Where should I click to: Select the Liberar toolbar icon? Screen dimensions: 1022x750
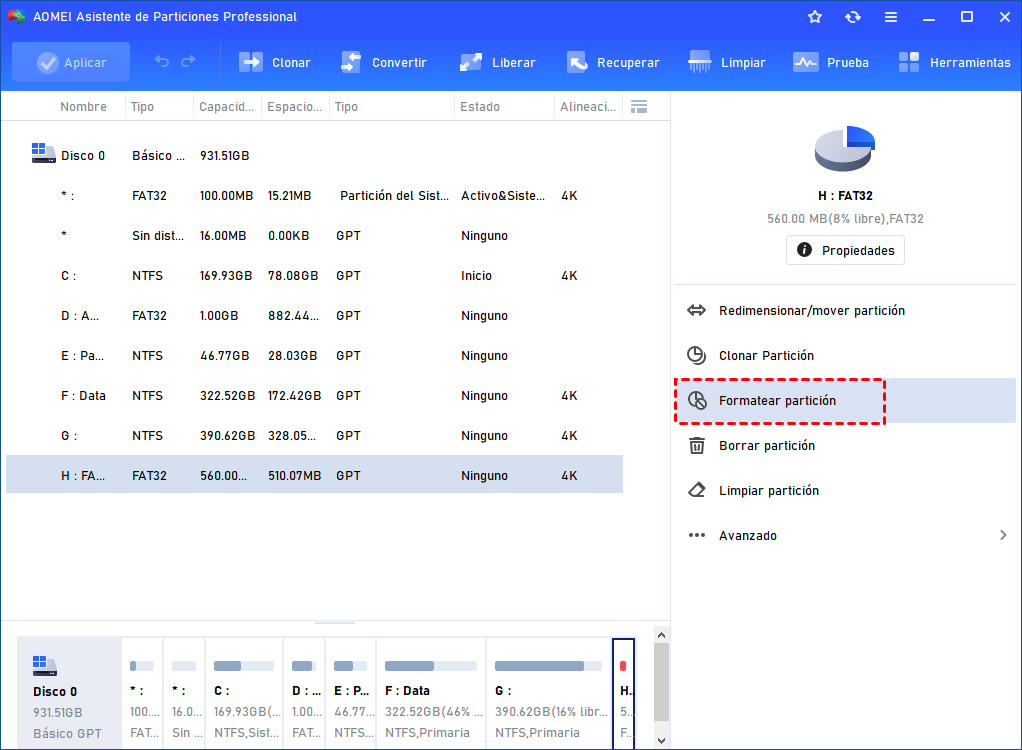coord(471,62)
